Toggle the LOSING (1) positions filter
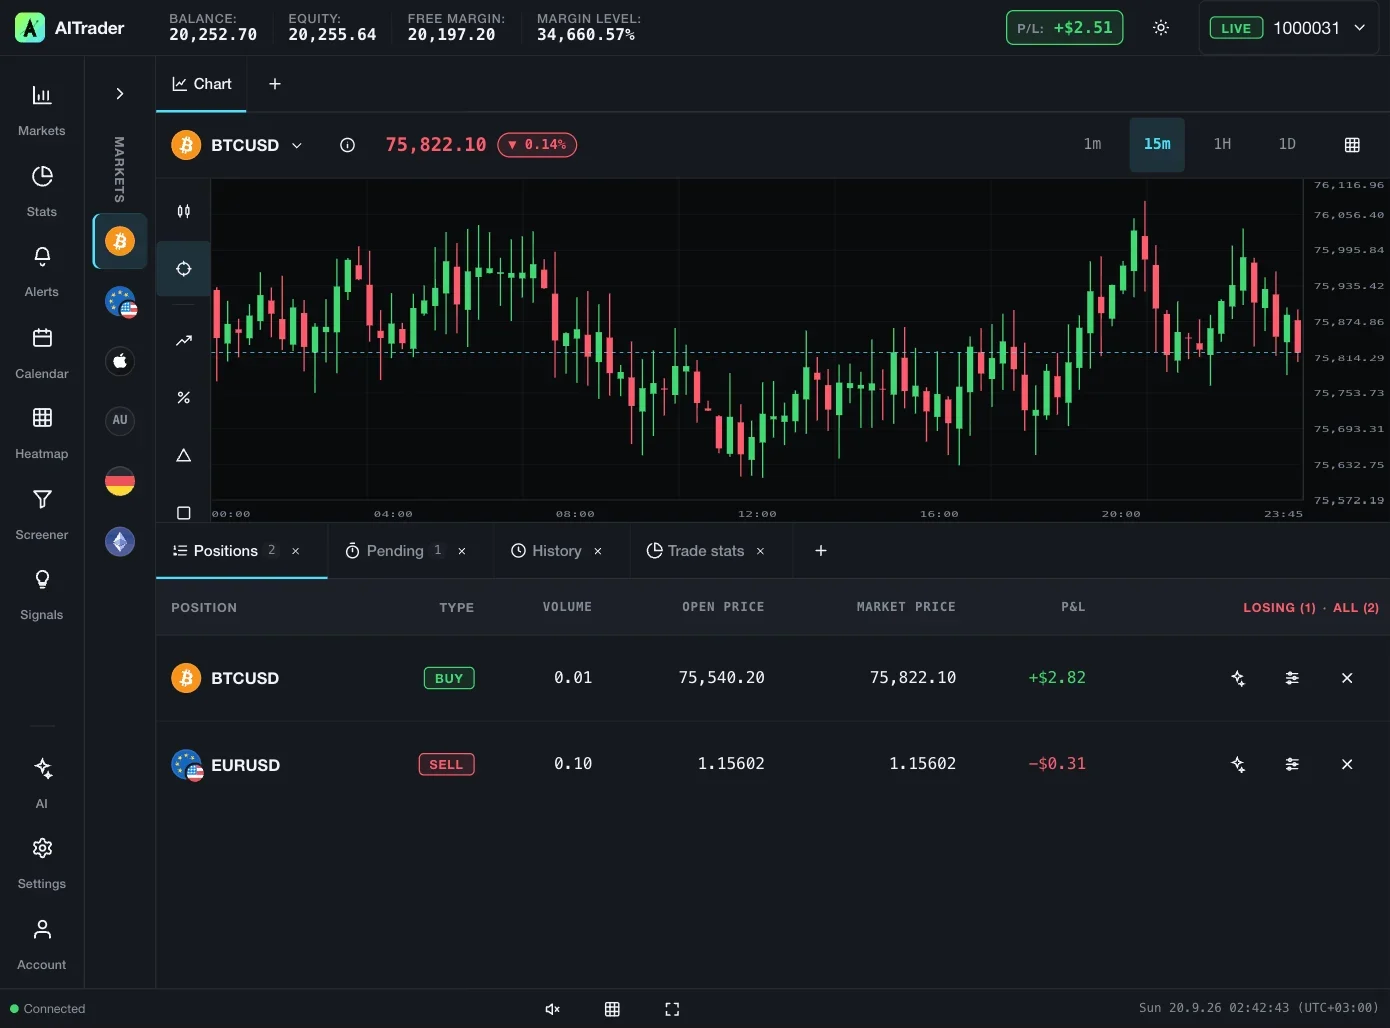Screen dimensions: 1390x1028 [1279, 607]
